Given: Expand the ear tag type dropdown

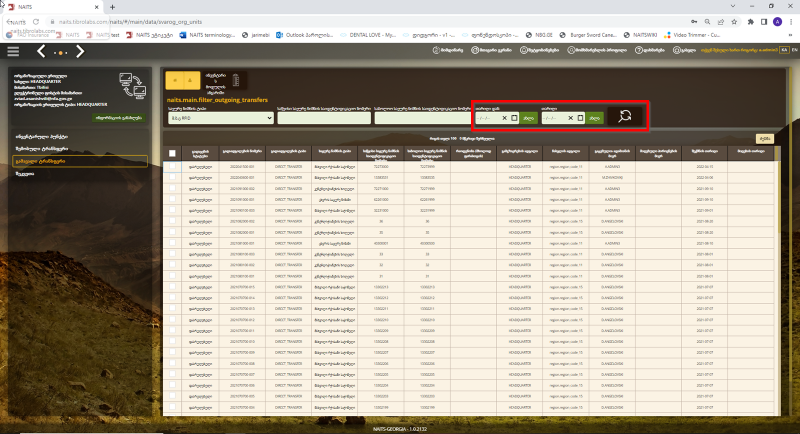Looking at the screenshot, I should click(x=220, y=118).
